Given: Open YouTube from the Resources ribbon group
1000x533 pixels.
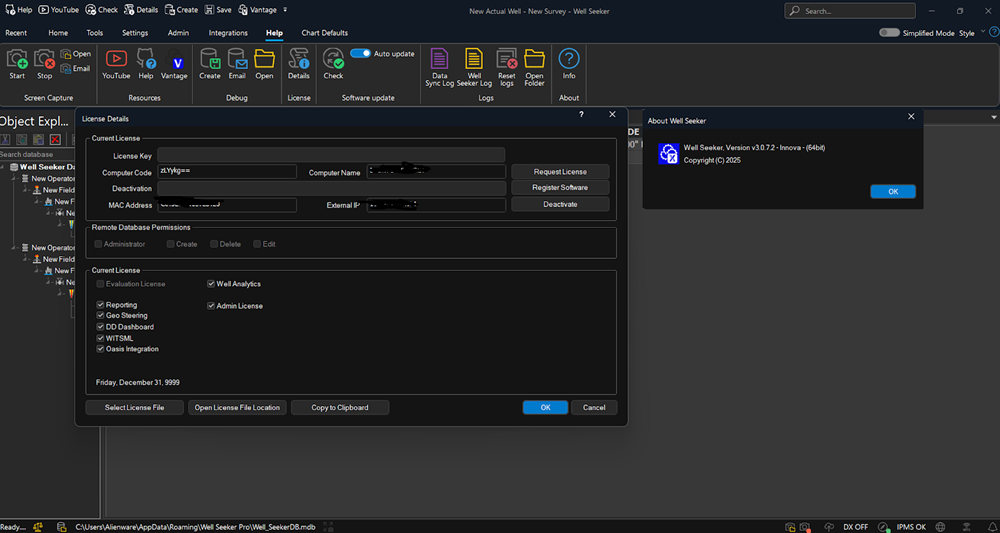Looking at the screenshot, I should coord(116,64).
